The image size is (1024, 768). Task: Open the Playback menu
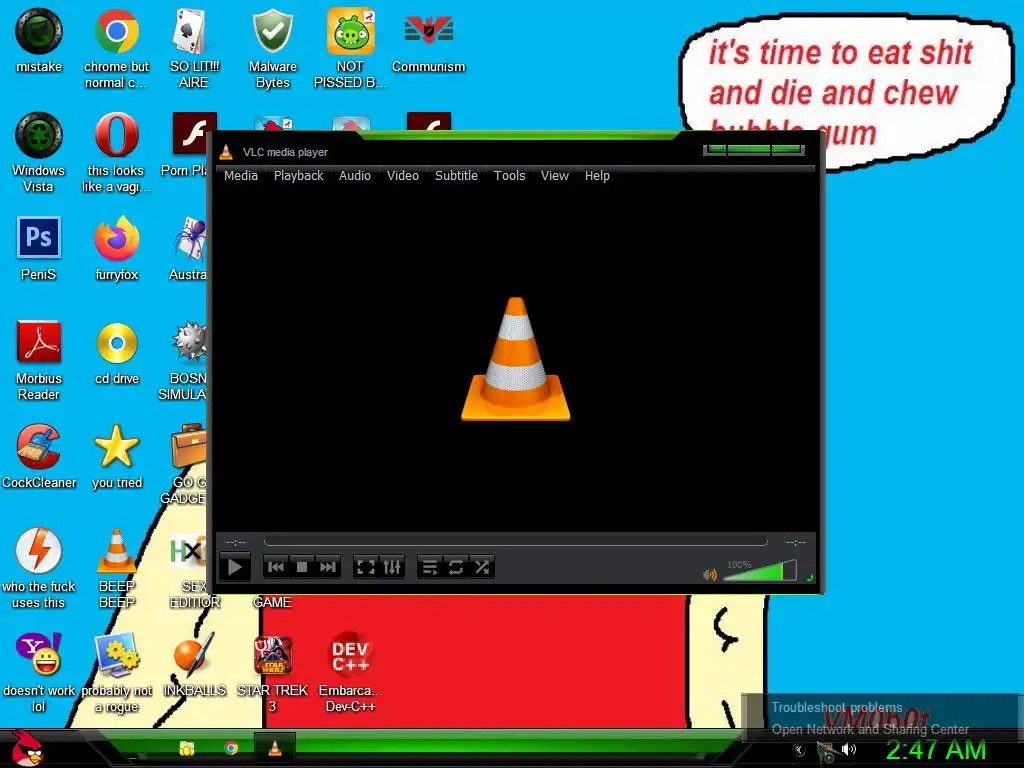298,176
